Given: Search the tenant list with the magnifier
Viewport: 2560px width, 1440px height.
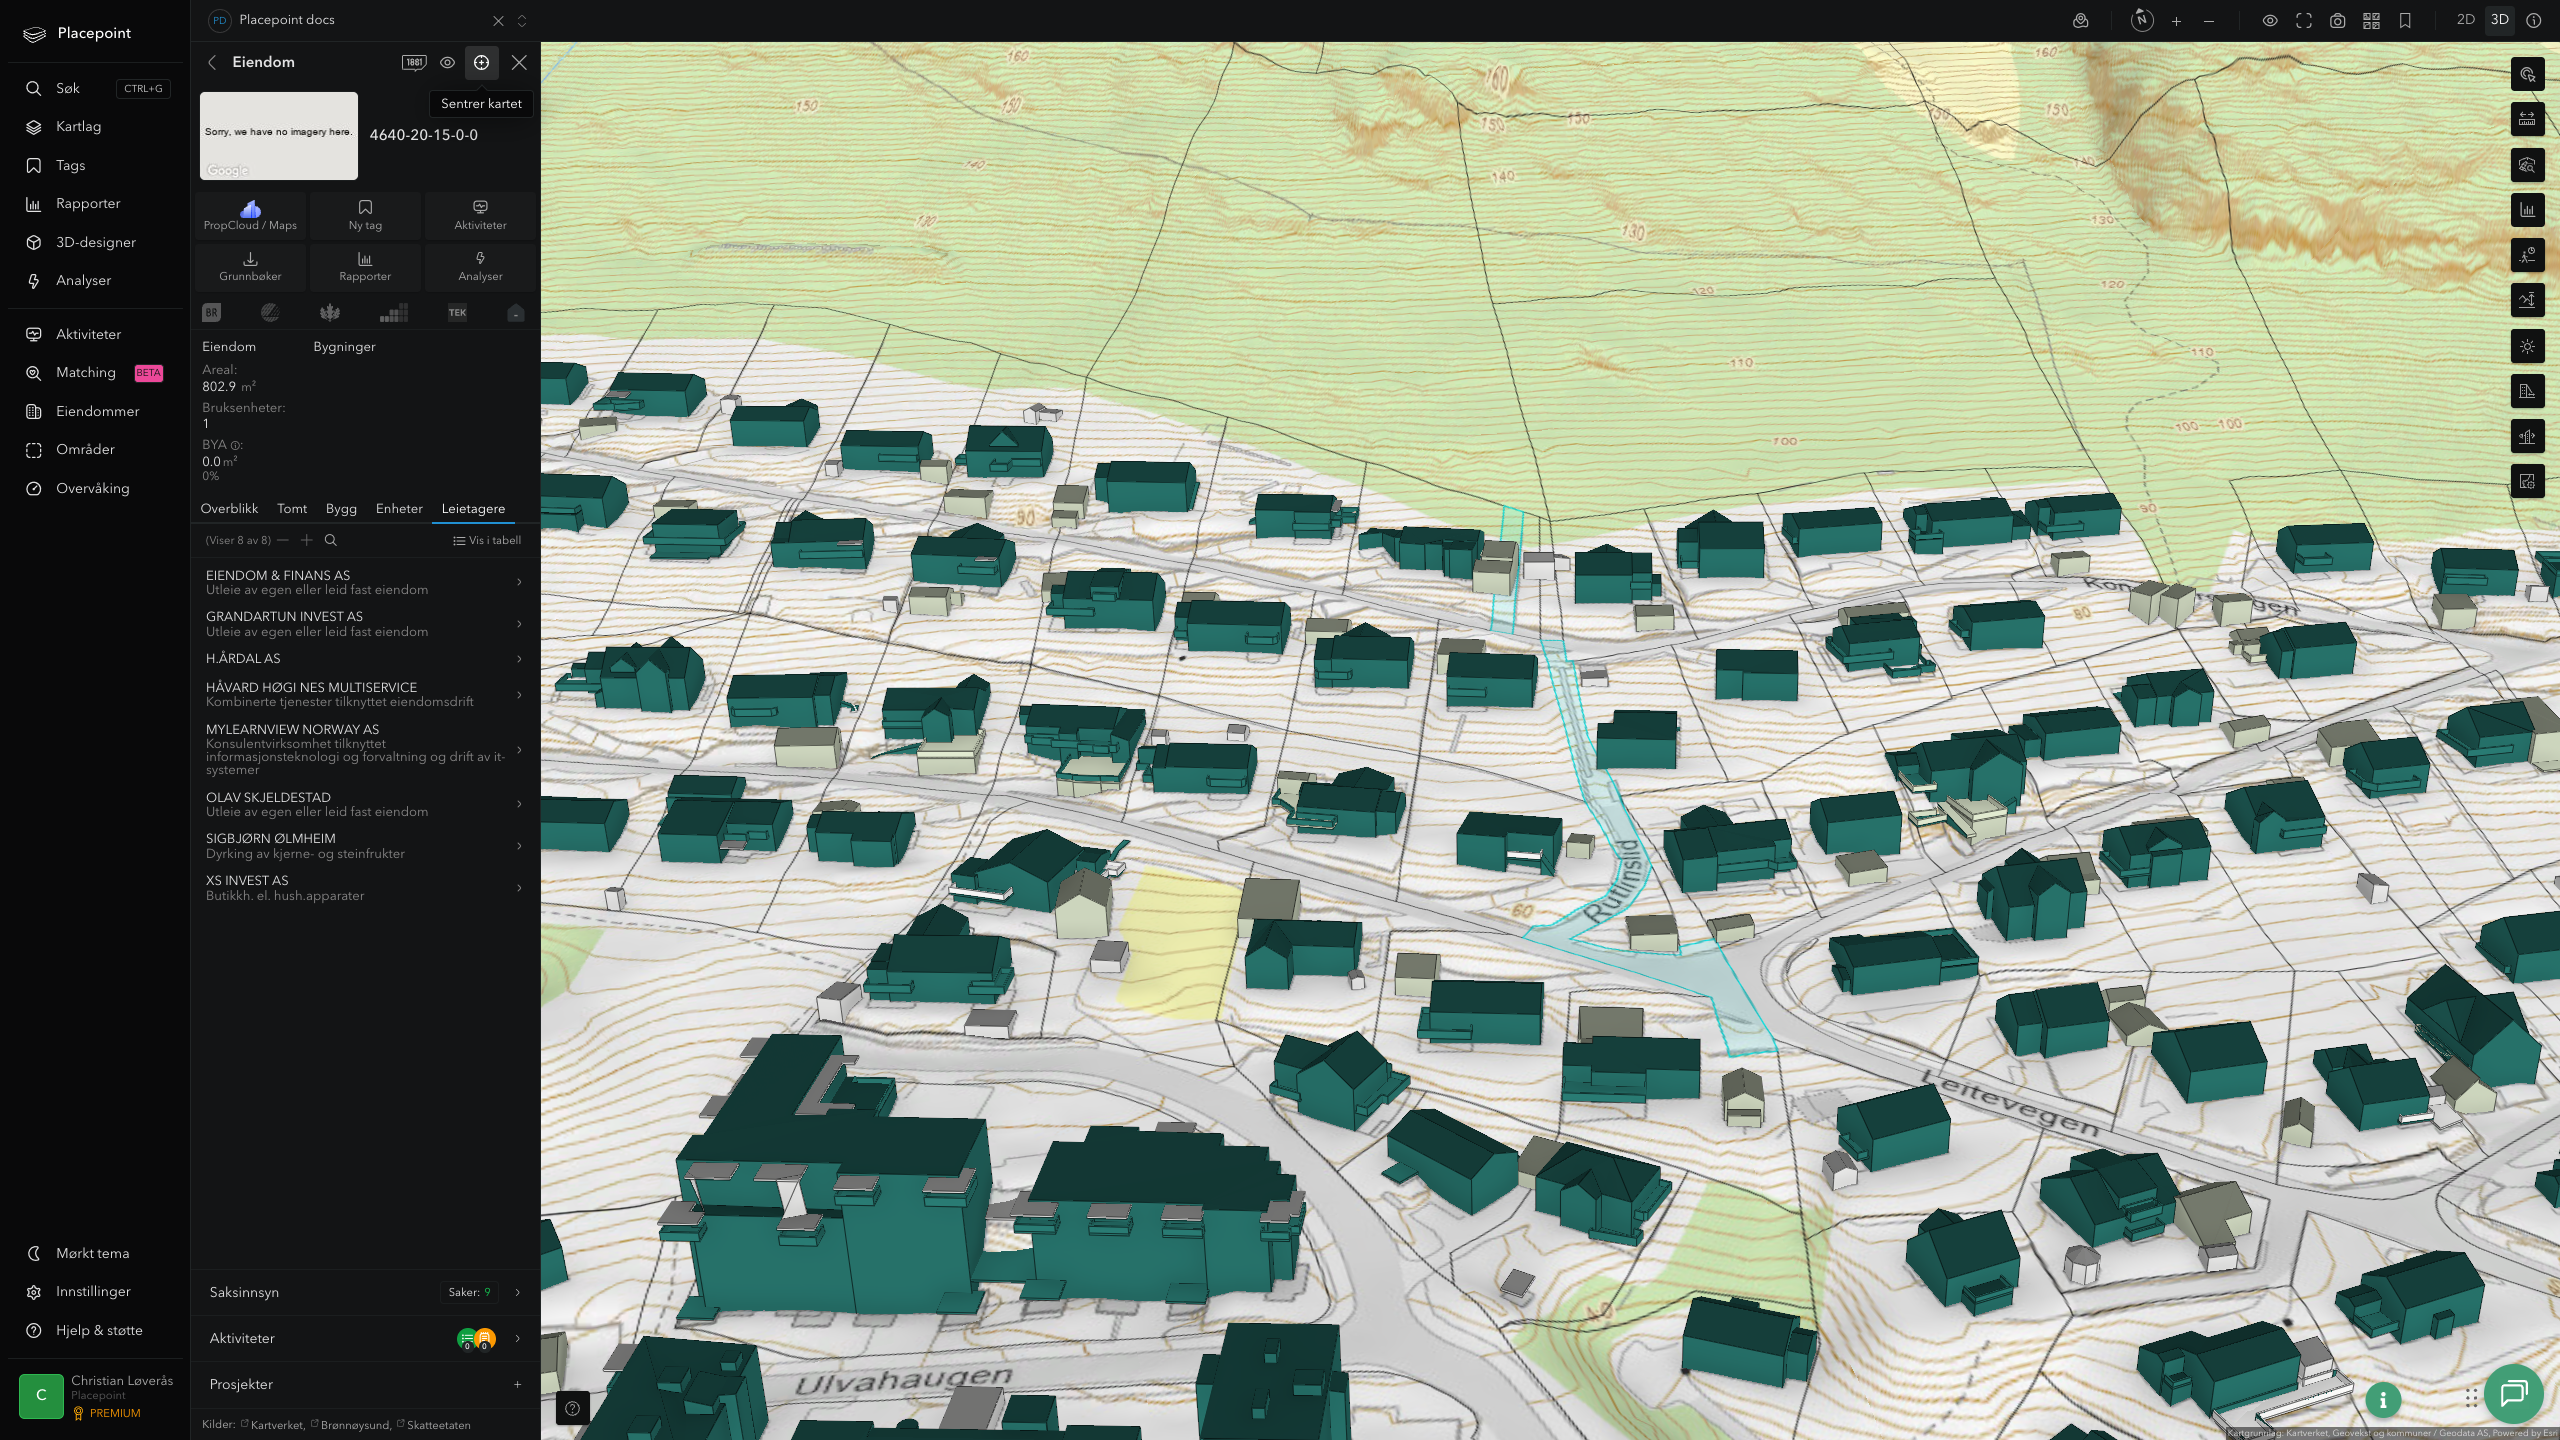Looking at the screenshot, I should [331, 540].
